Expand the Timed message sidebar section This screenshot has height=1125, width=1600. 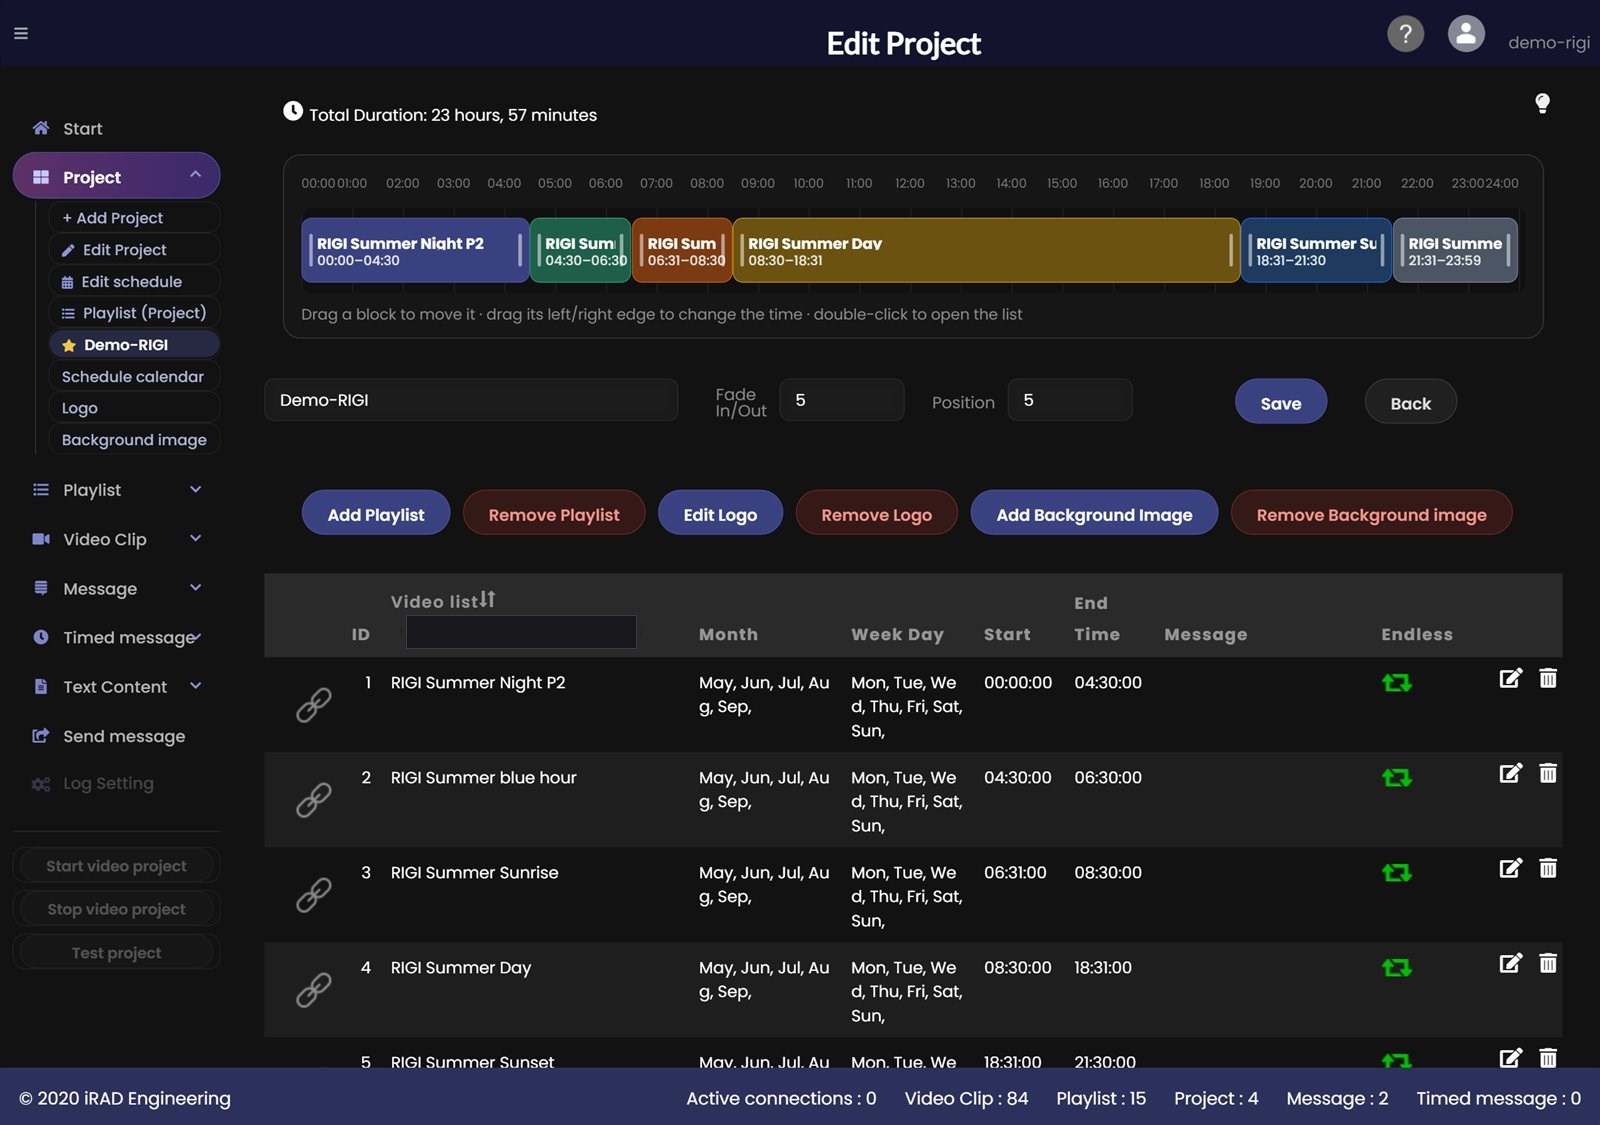(116, 637)
